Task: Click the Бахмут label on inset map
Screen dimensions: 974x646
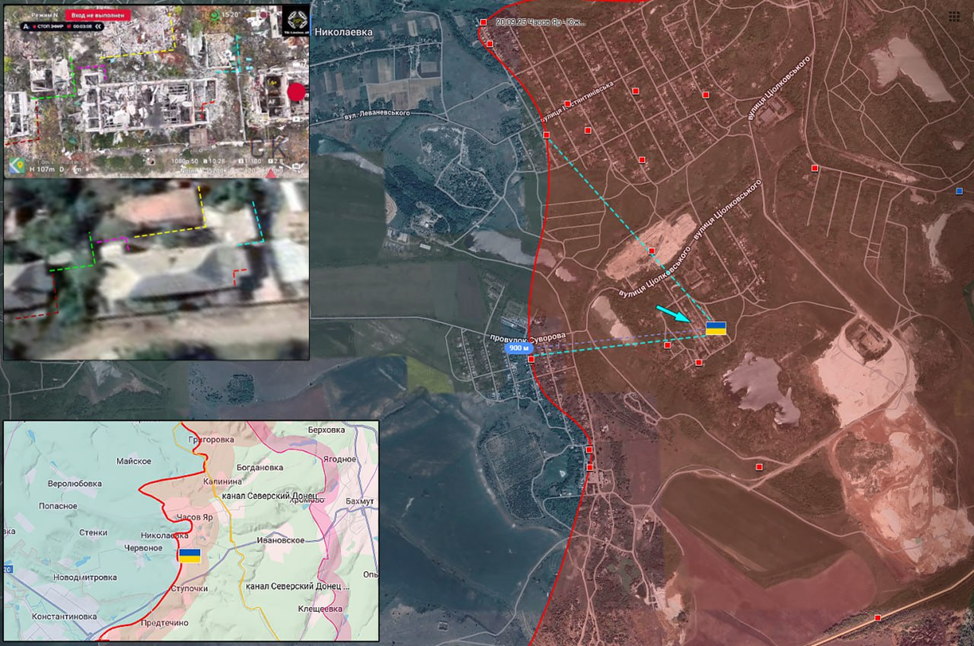Action: [359, 500]
